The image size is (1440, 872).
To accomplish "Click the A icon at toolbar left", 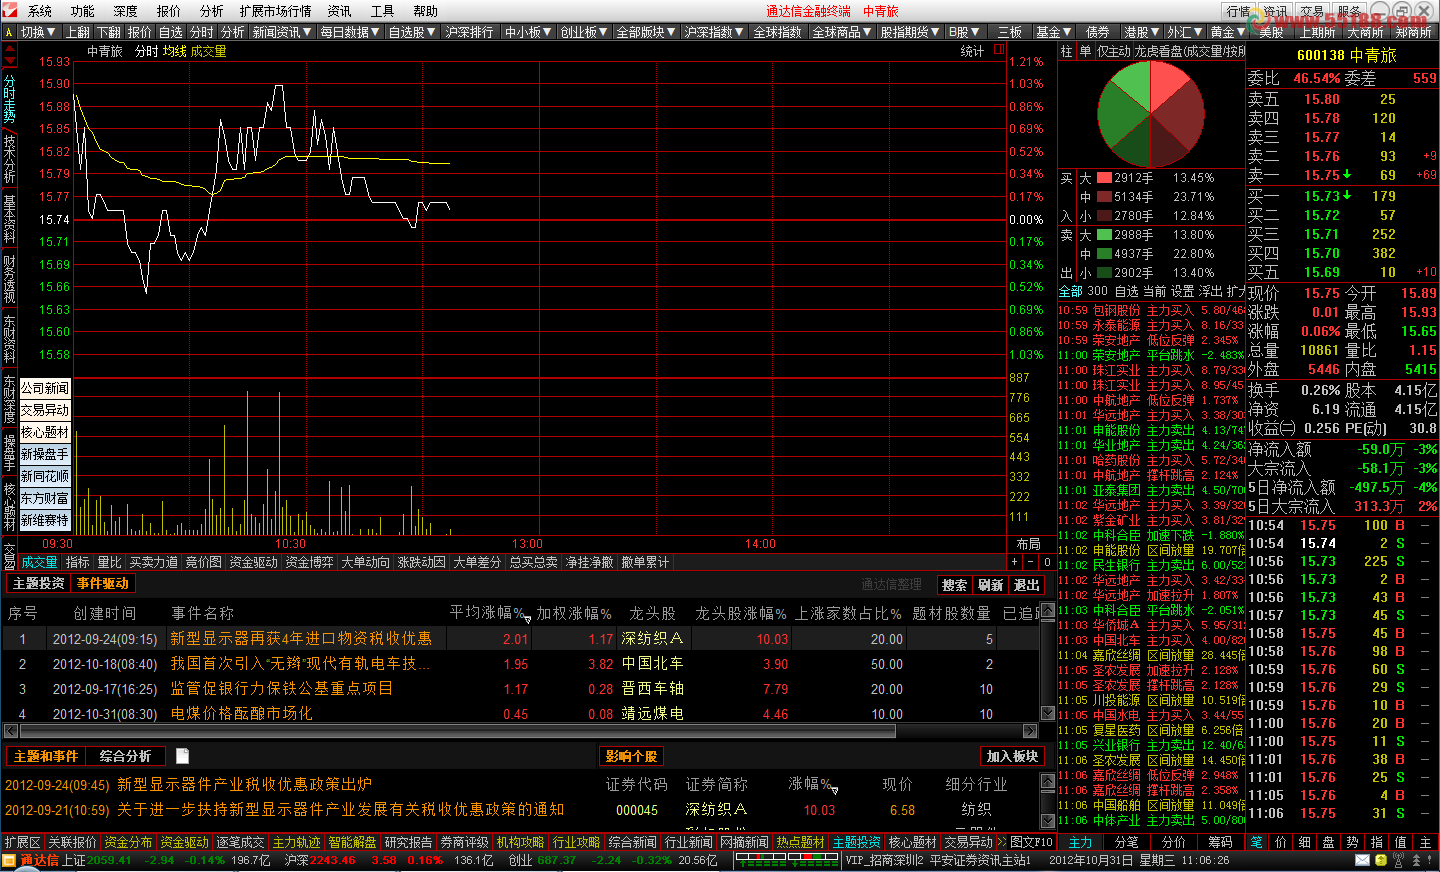I will point(9,32).
